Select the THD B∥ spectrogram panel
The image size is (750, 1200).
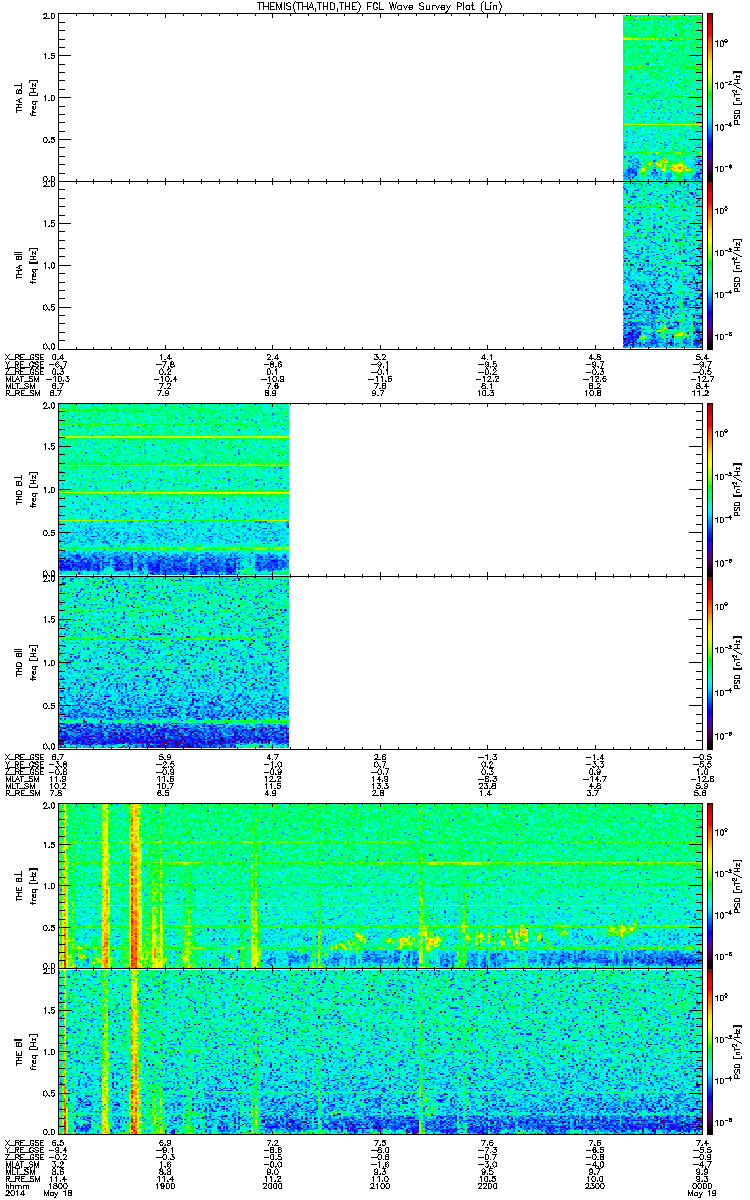380,660
